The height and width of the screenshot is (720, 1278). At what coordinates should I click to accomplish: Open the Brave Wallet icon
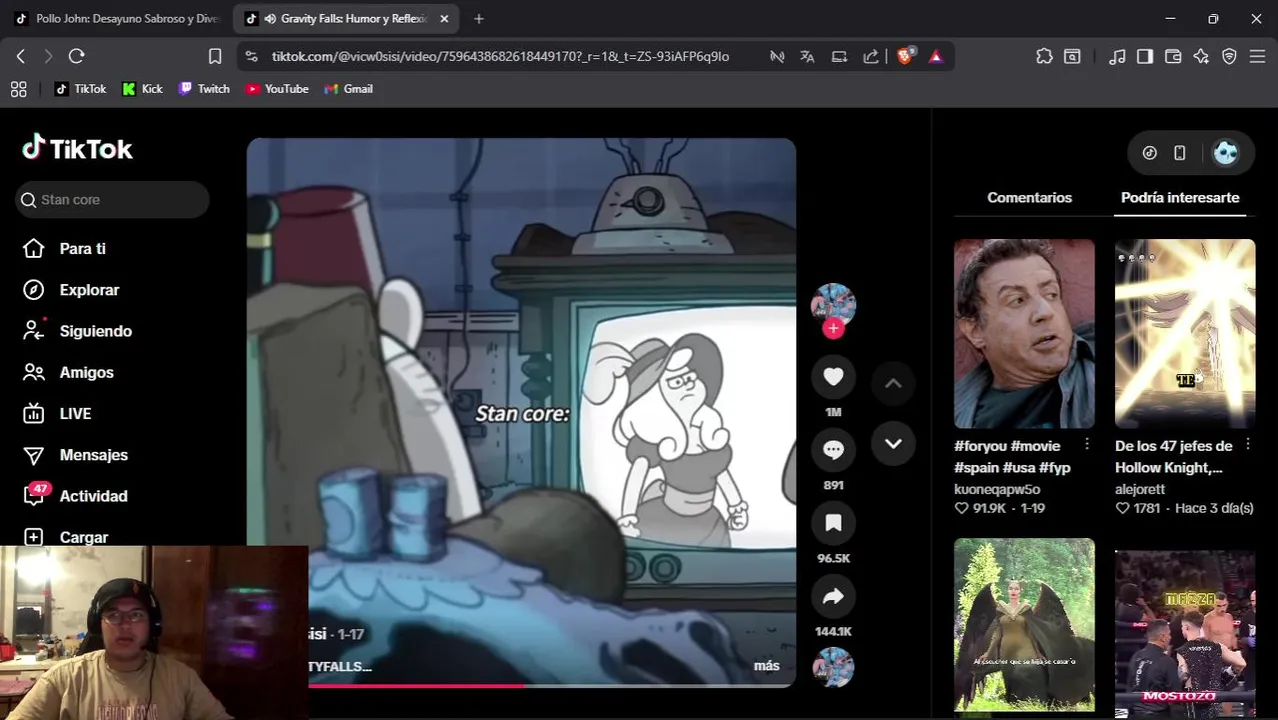coord(1173,57)
